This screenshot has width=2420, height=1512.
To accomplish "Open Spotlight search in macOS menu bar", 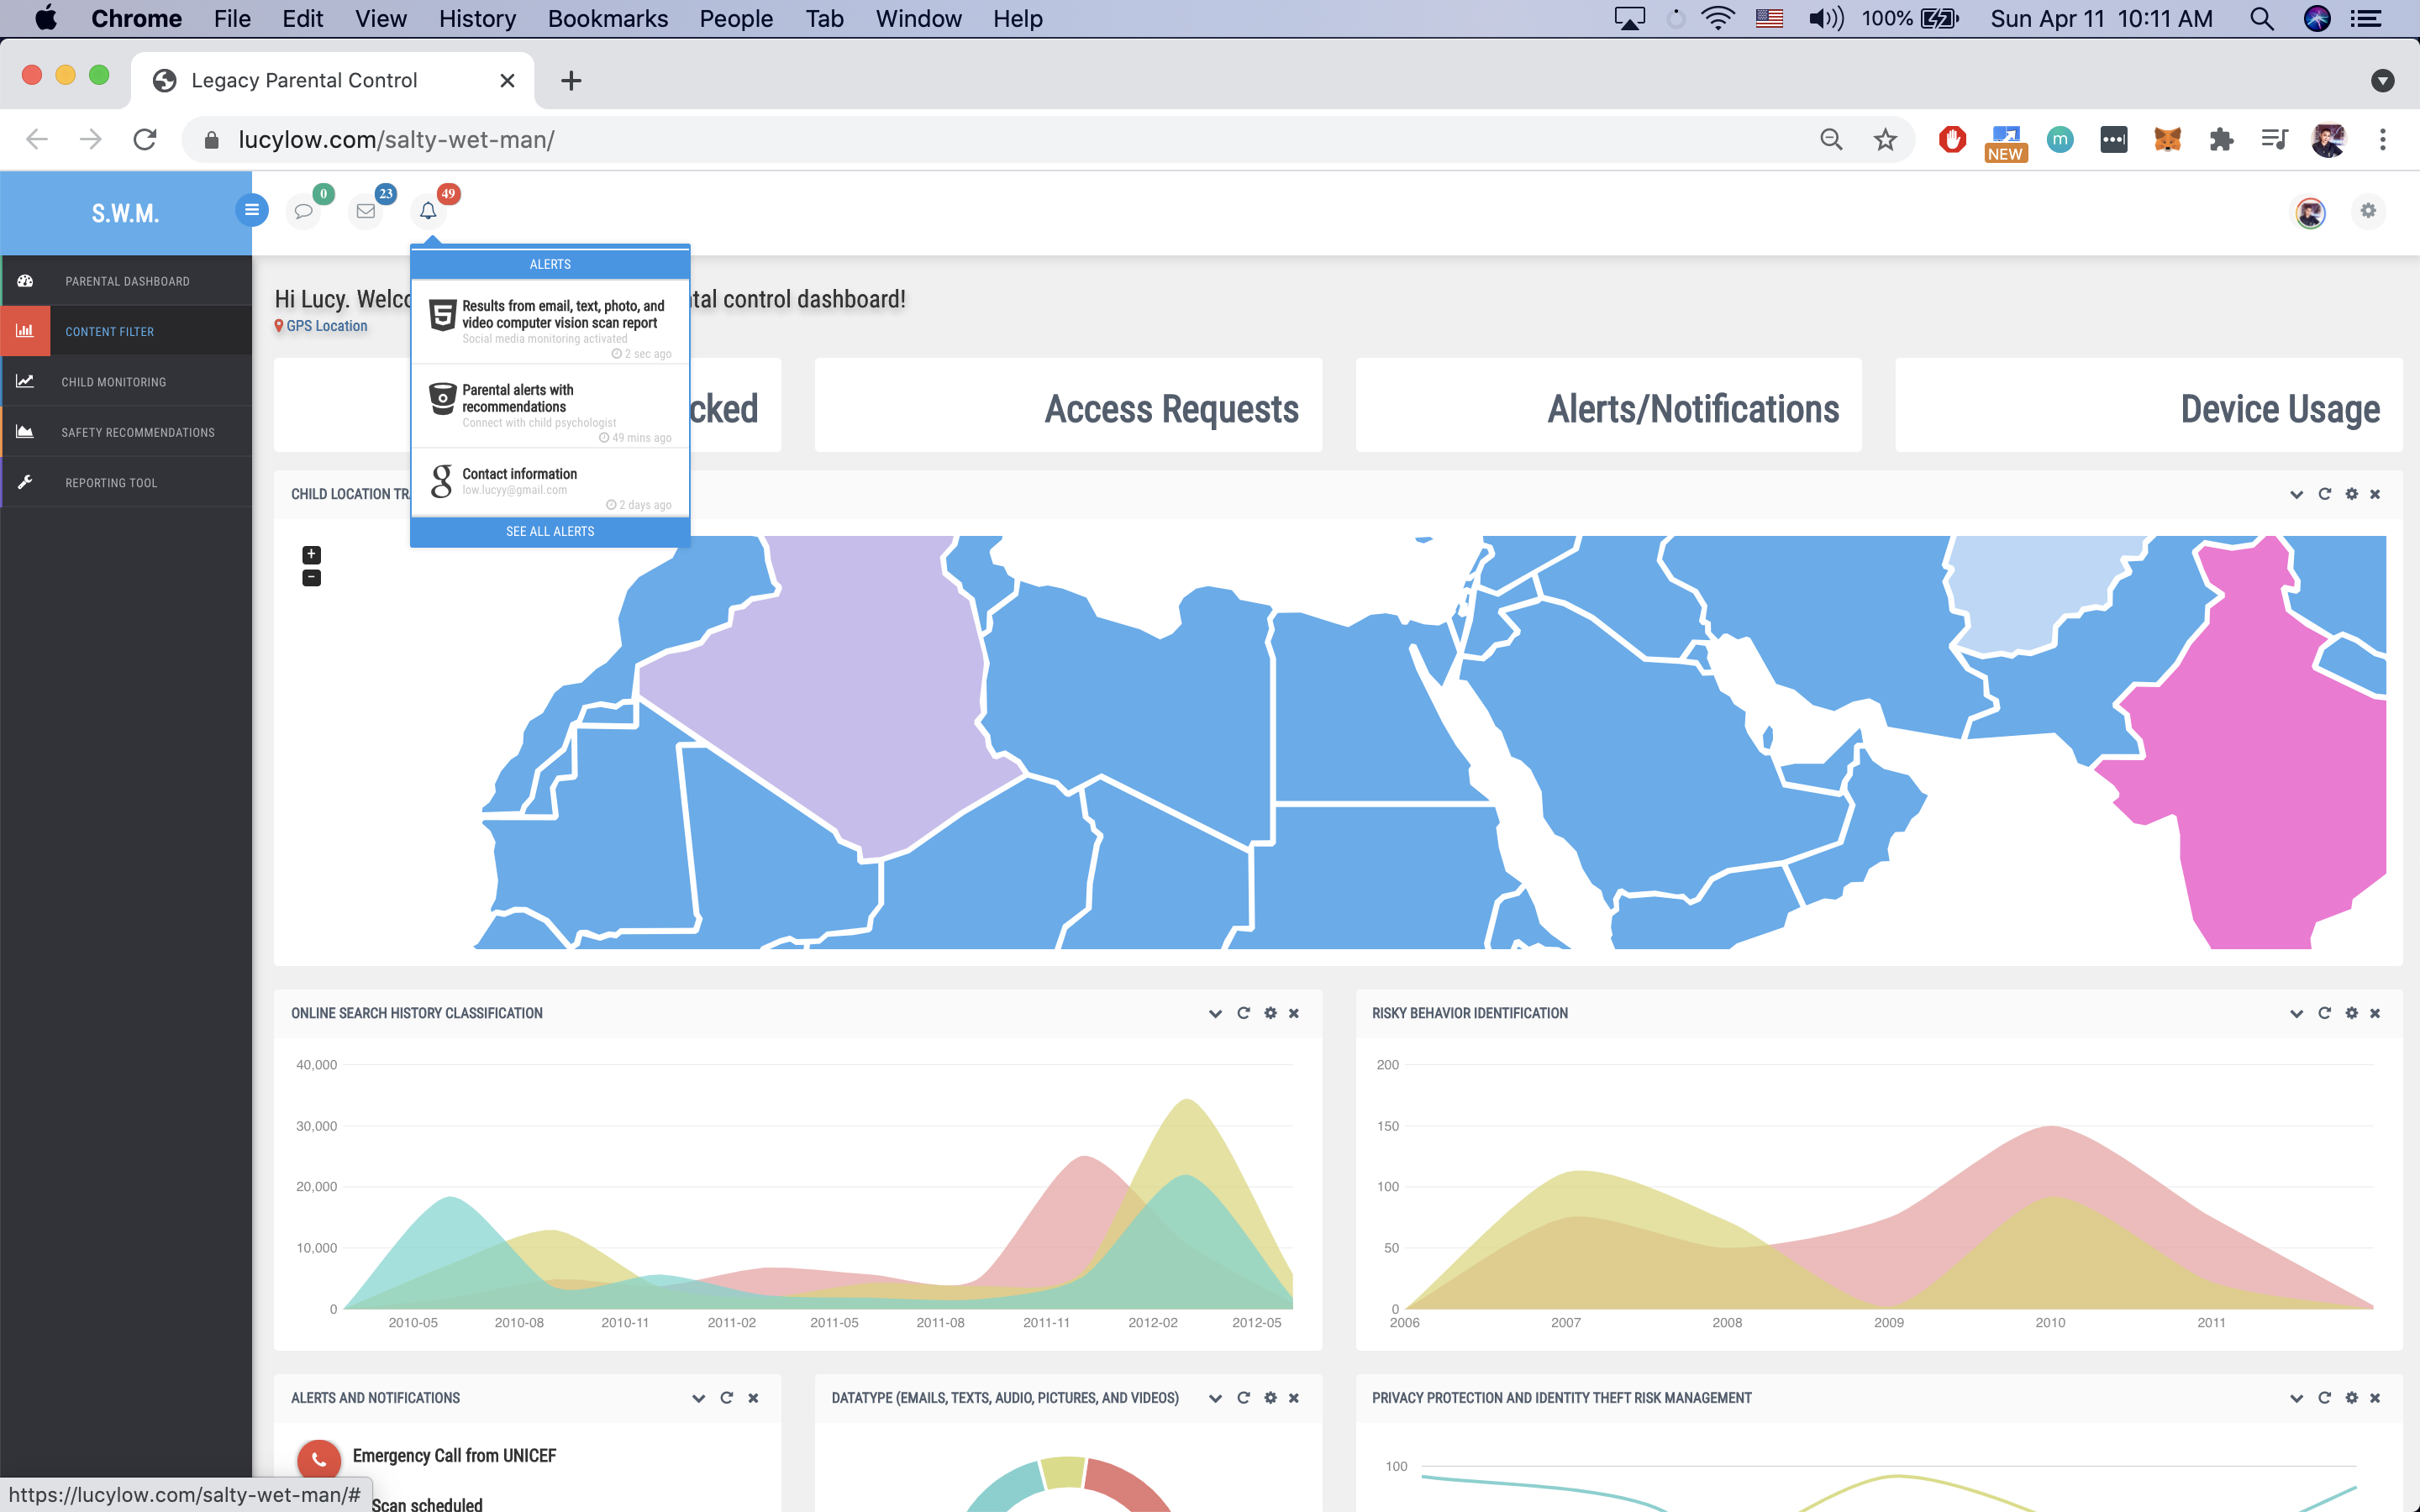I will 2262,18.
